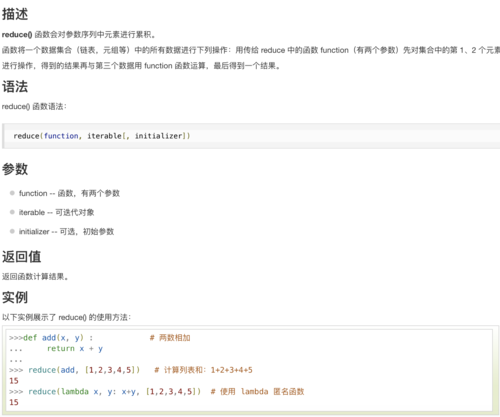This screenshot has width=500, height=417.
Task: Click the word iterable in syntax code
Action: (x=104, y=136)
